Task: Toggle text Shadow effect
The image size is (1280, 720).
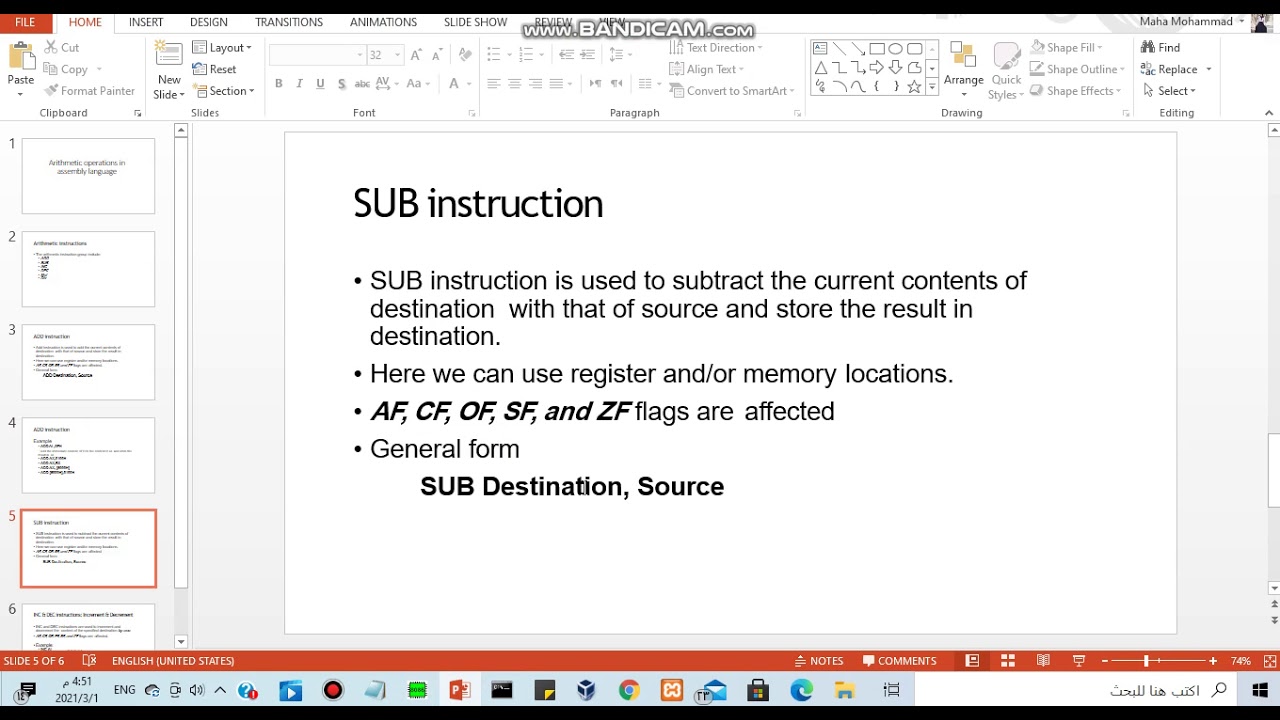Action: click(341, 84)
